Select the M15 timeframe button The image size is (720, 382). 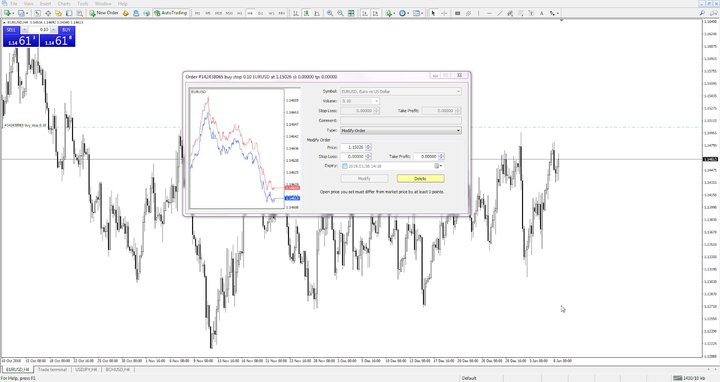218,13
